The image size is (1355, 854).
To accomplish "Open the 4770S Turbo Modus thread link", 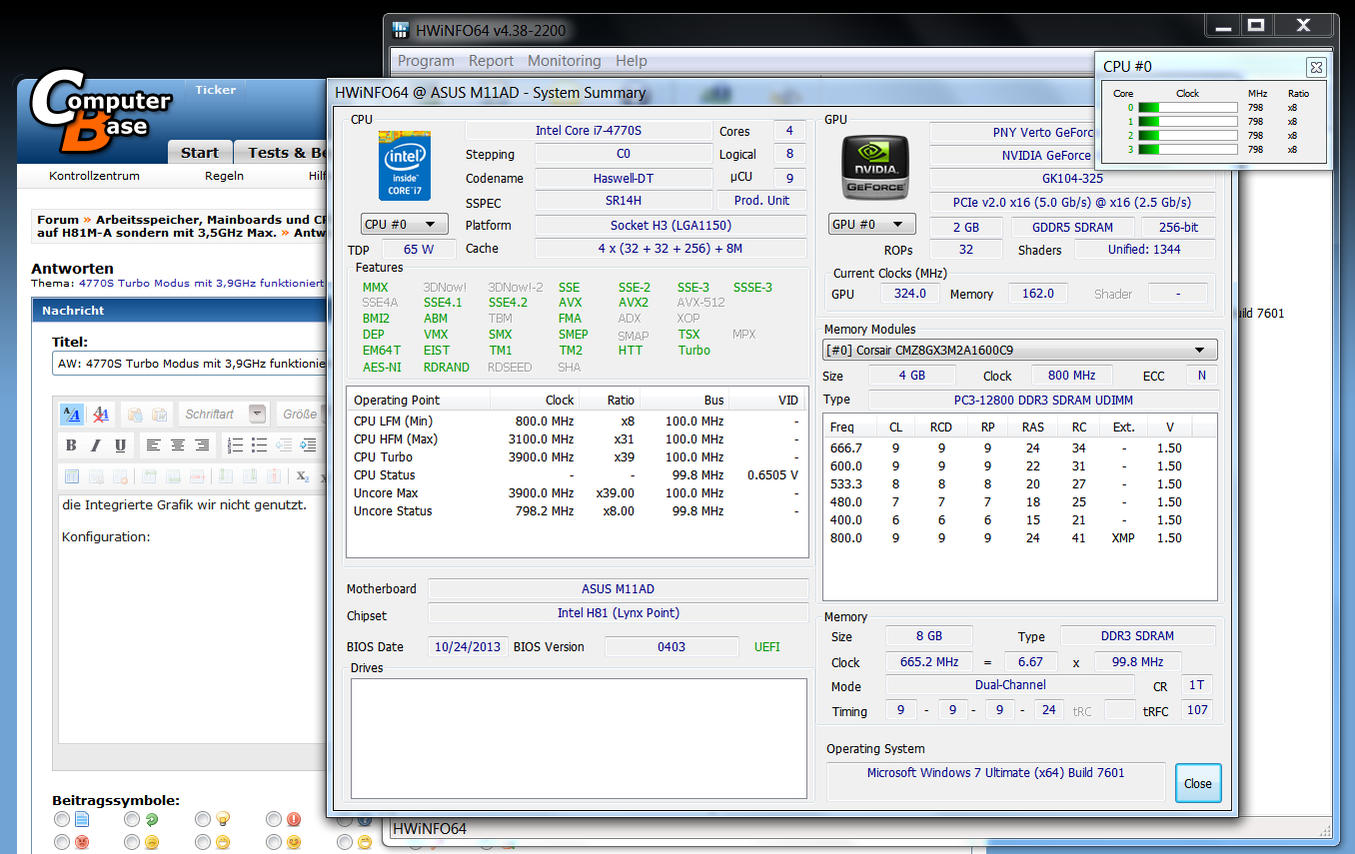I will coord(203,283).
